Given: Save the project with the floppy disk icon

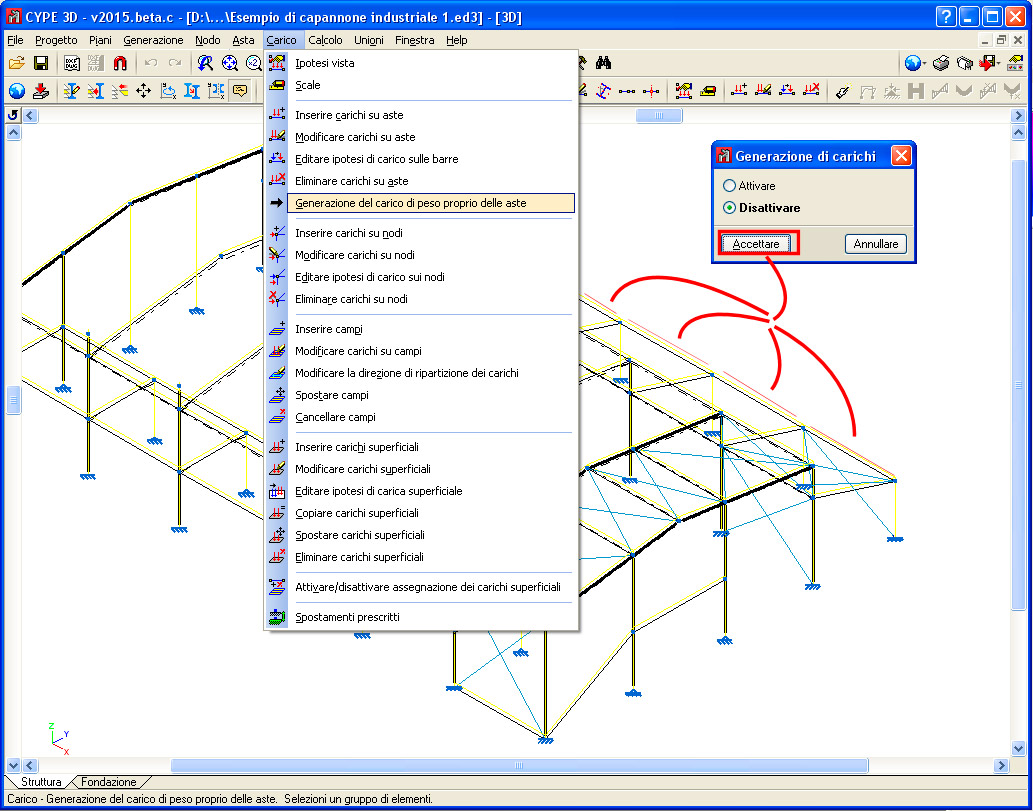Looking at the screenshot, I should [x=41, y=63].
